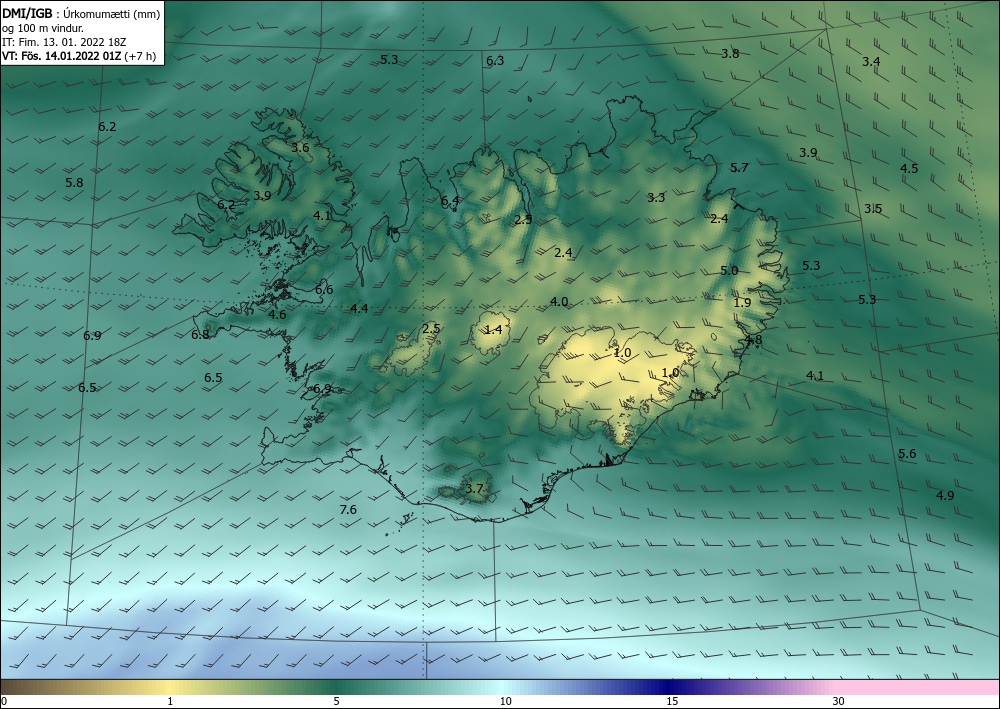Click the 1.9 value label

click(x=742, y=303)
